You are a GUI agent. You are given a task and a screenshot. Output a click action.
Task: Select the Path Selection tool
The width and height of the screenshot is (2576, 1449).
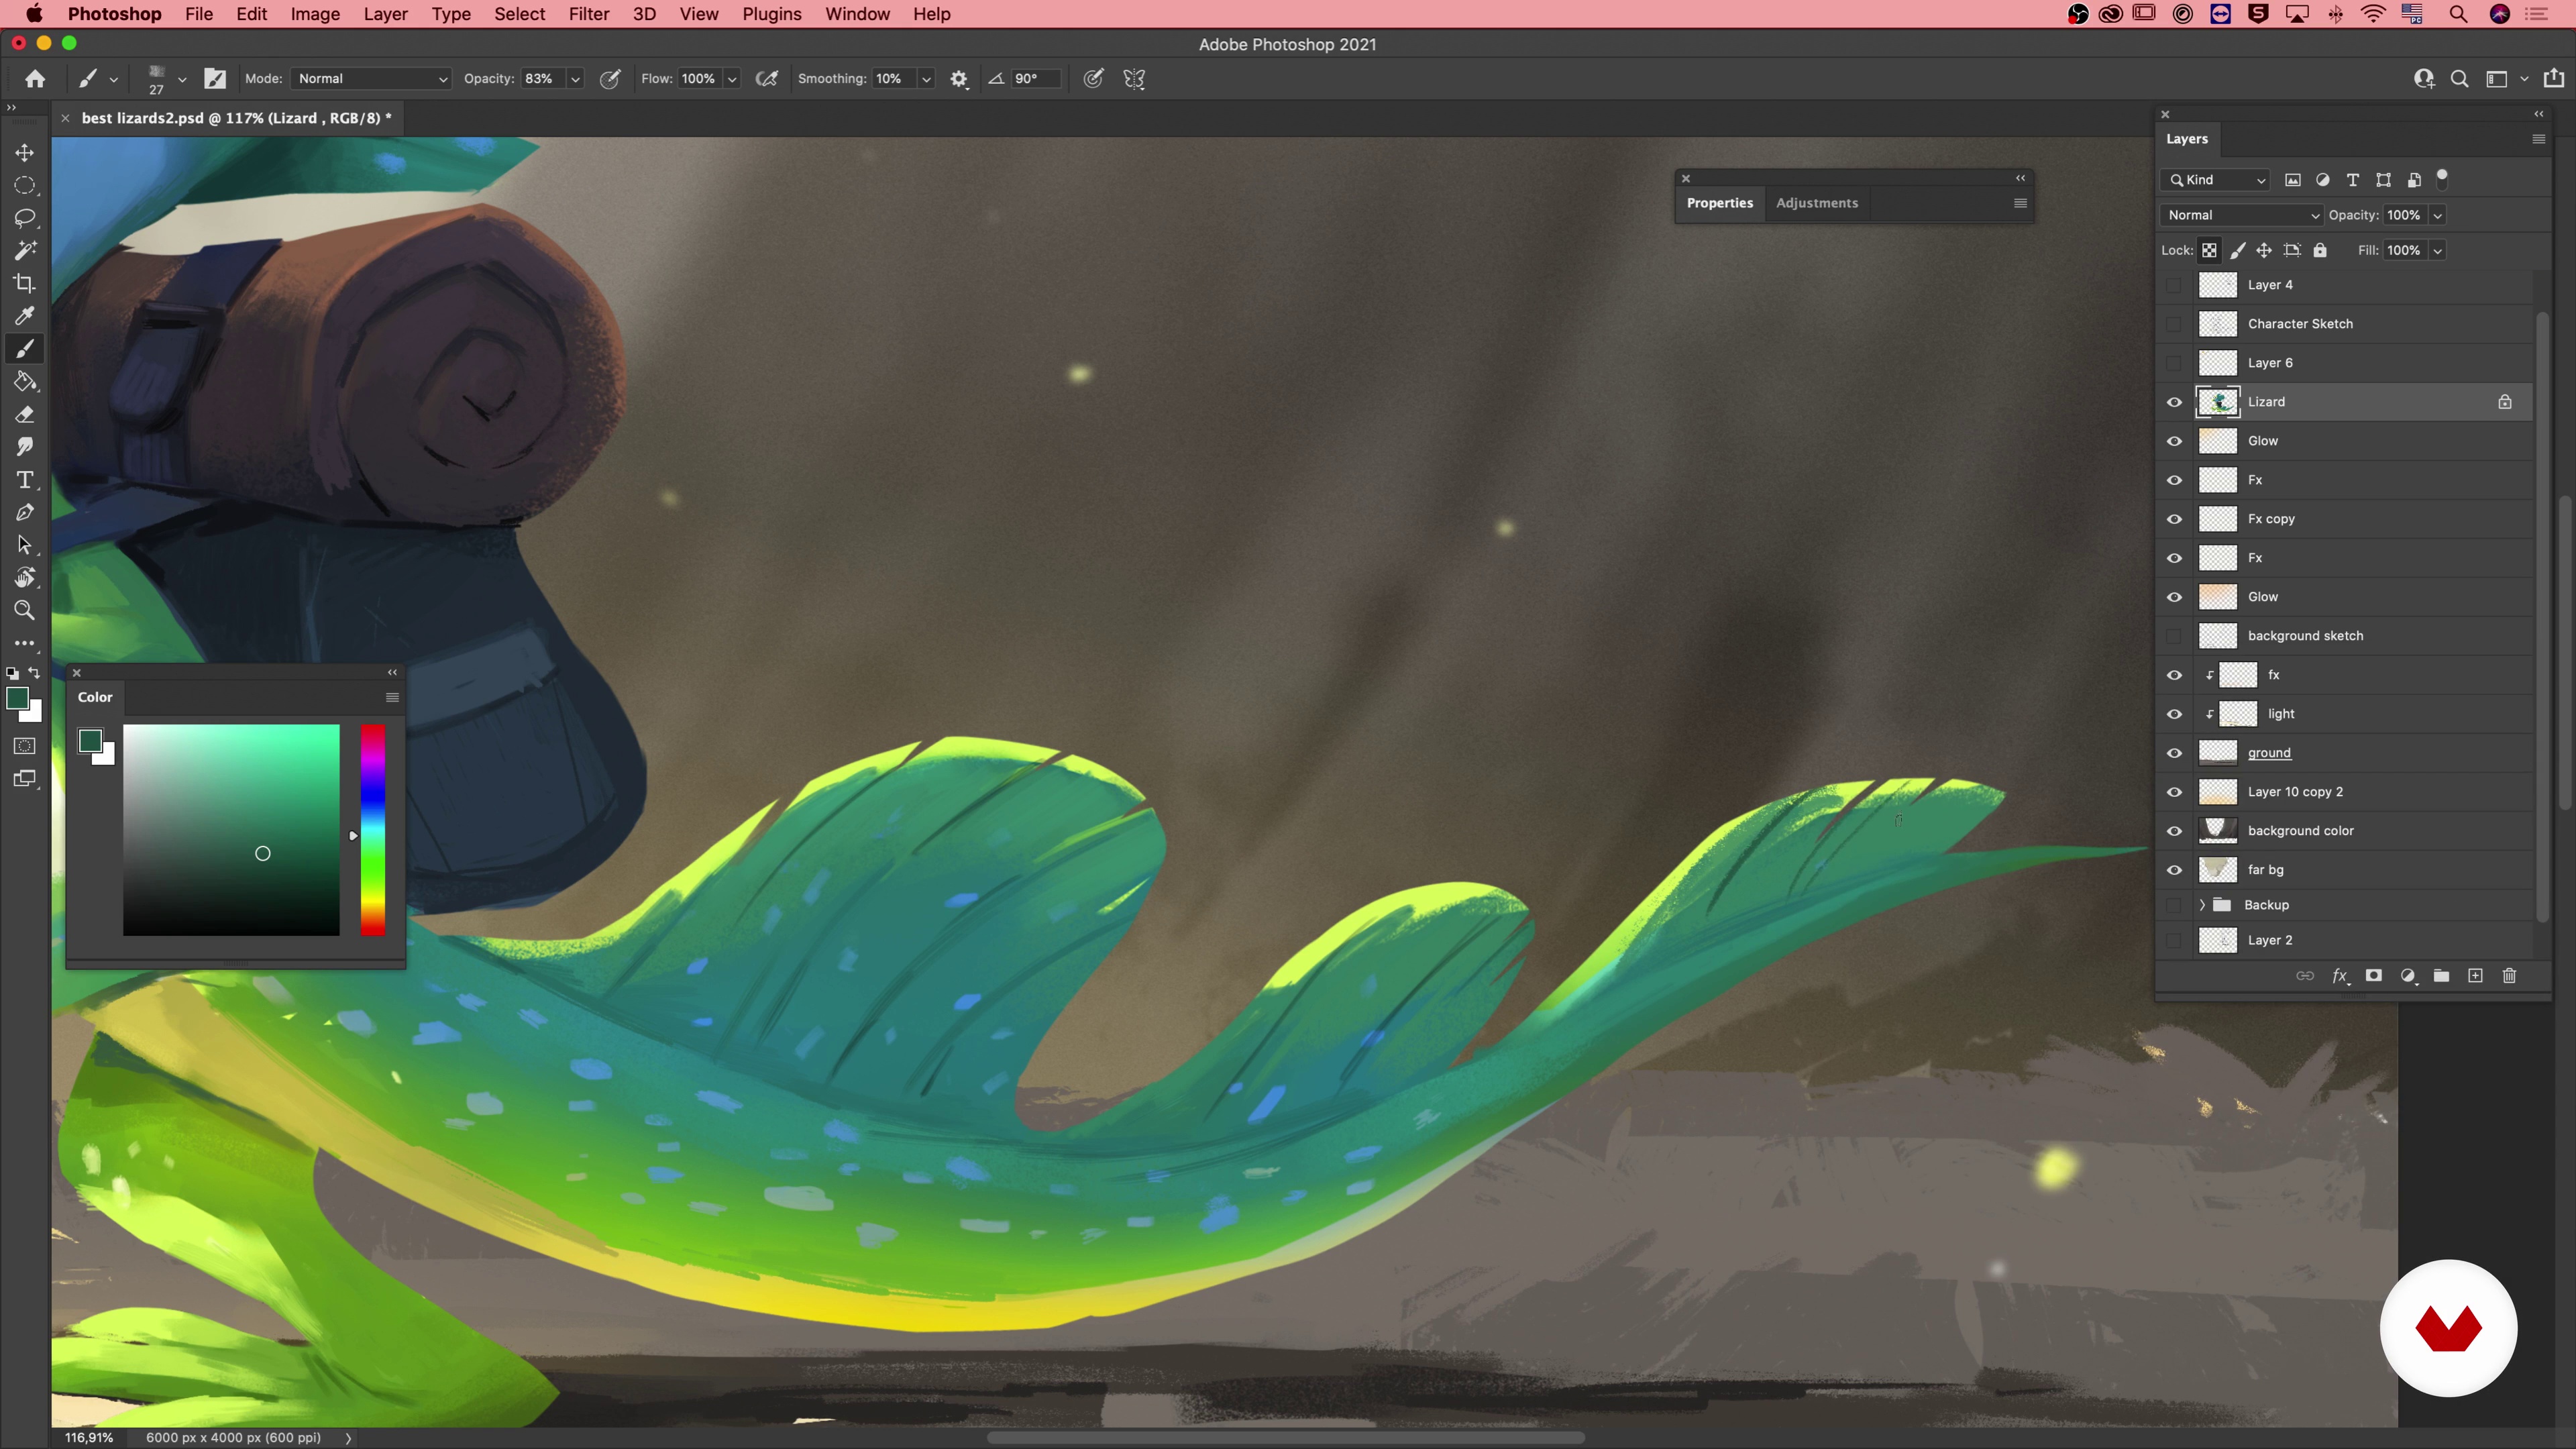tap(24, 545)
